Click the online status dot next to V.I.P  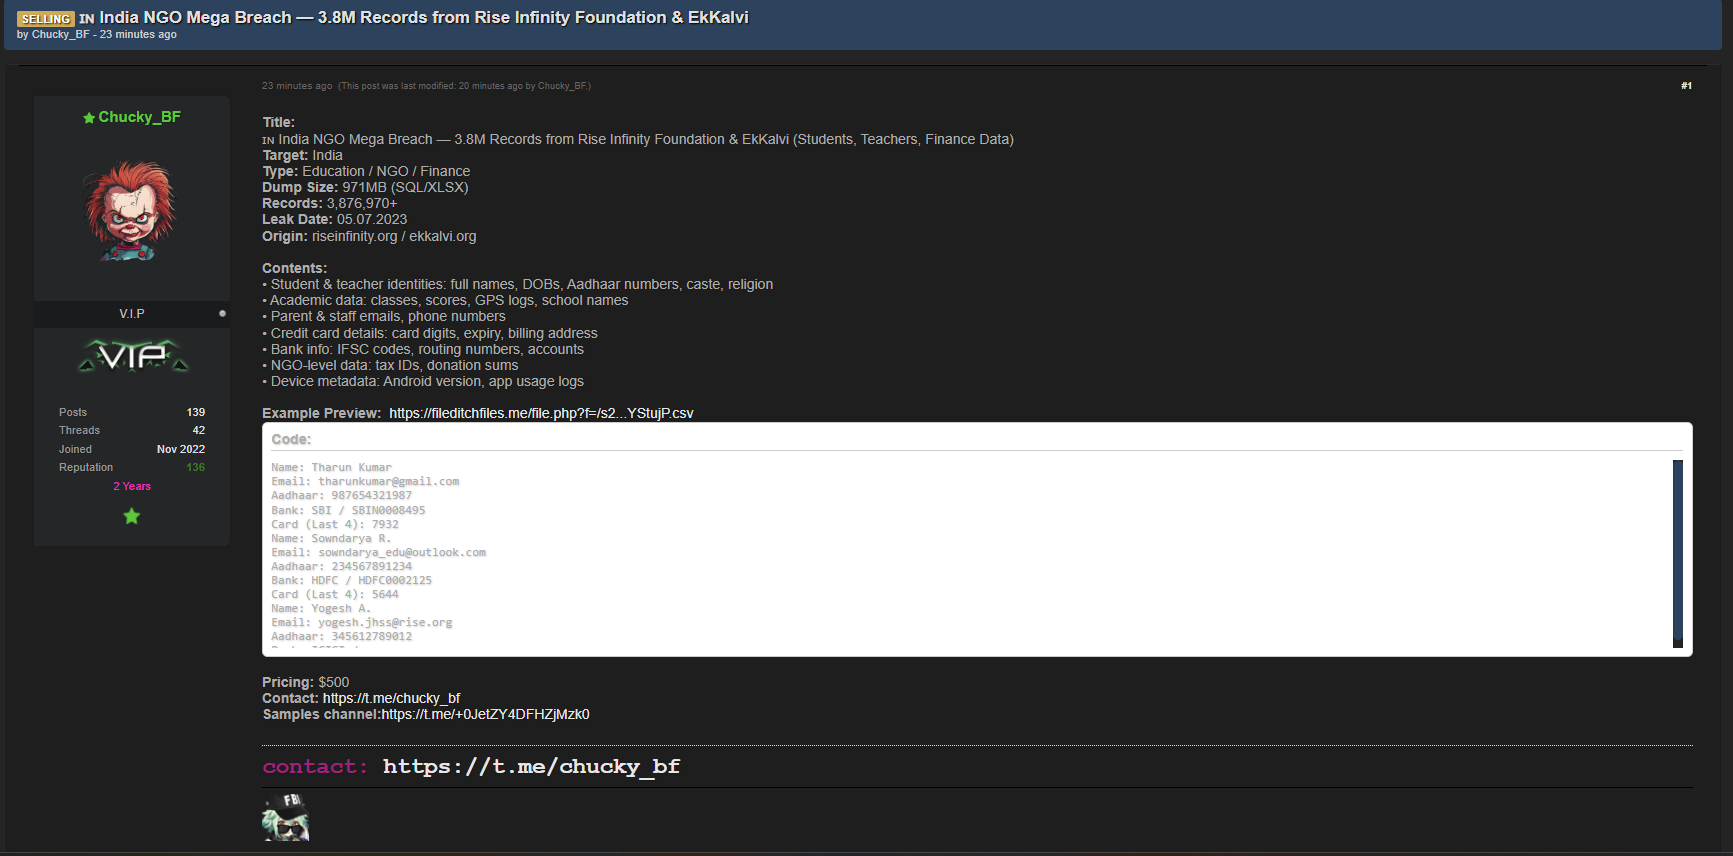point(222,314)
